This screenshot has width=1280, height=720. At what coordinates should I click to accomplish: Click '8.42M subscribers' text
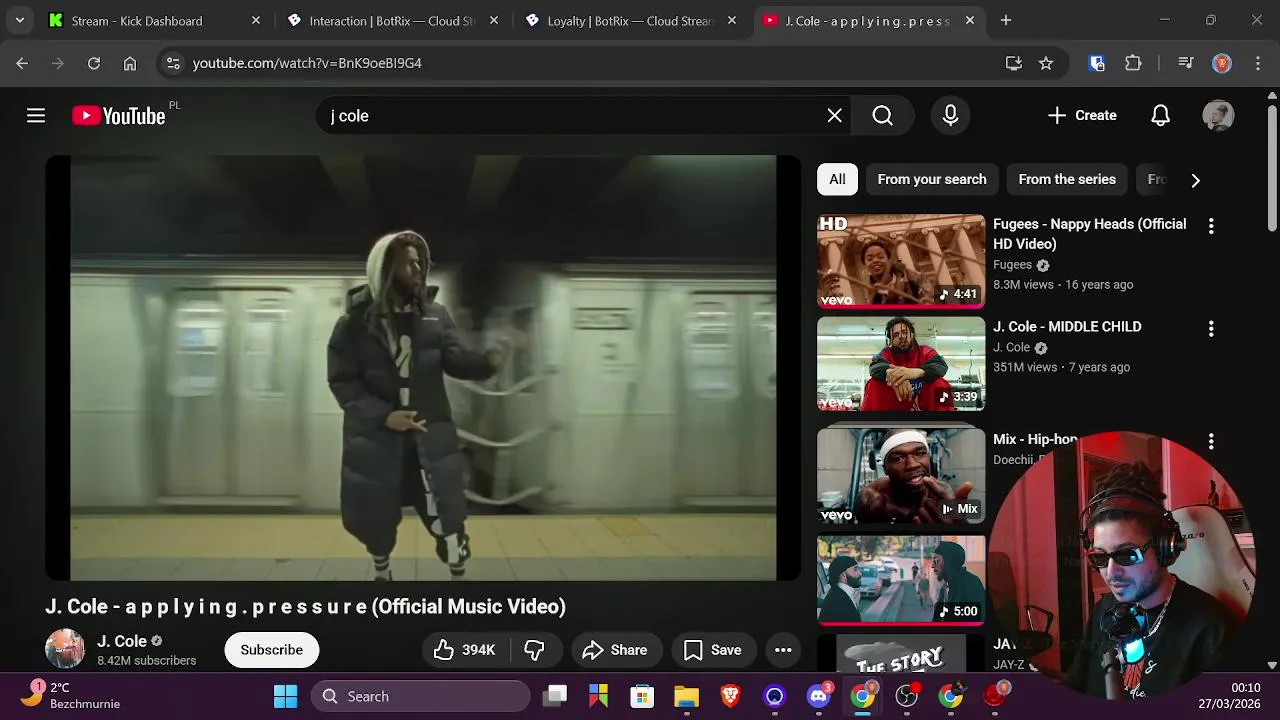pyautogui.click(x=147, y=661)
